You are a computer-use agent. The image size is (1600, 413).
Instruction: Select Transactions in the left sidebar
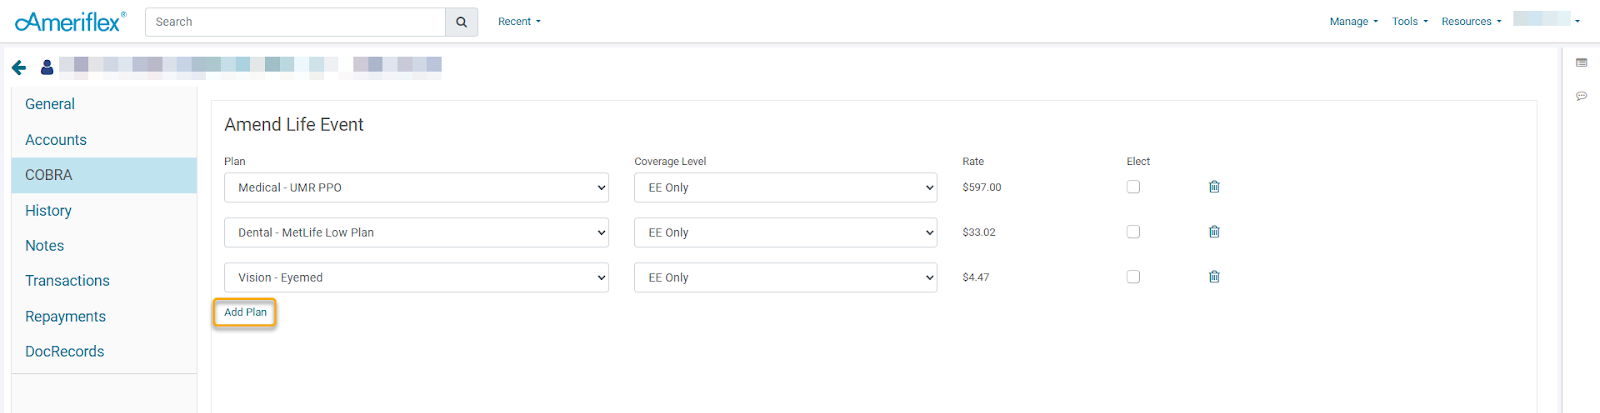click(x=67, y=281)
